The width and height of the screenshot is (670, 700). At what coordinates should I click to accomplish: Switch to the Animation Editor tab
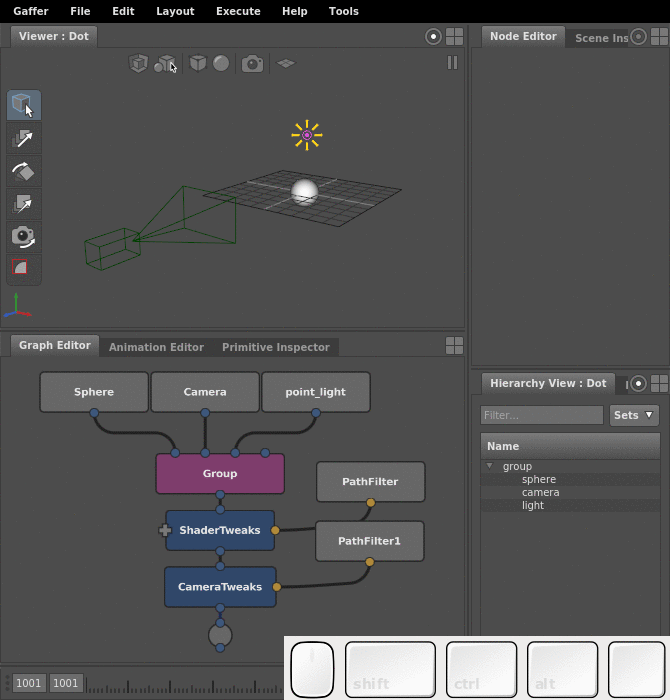point(156,347)
